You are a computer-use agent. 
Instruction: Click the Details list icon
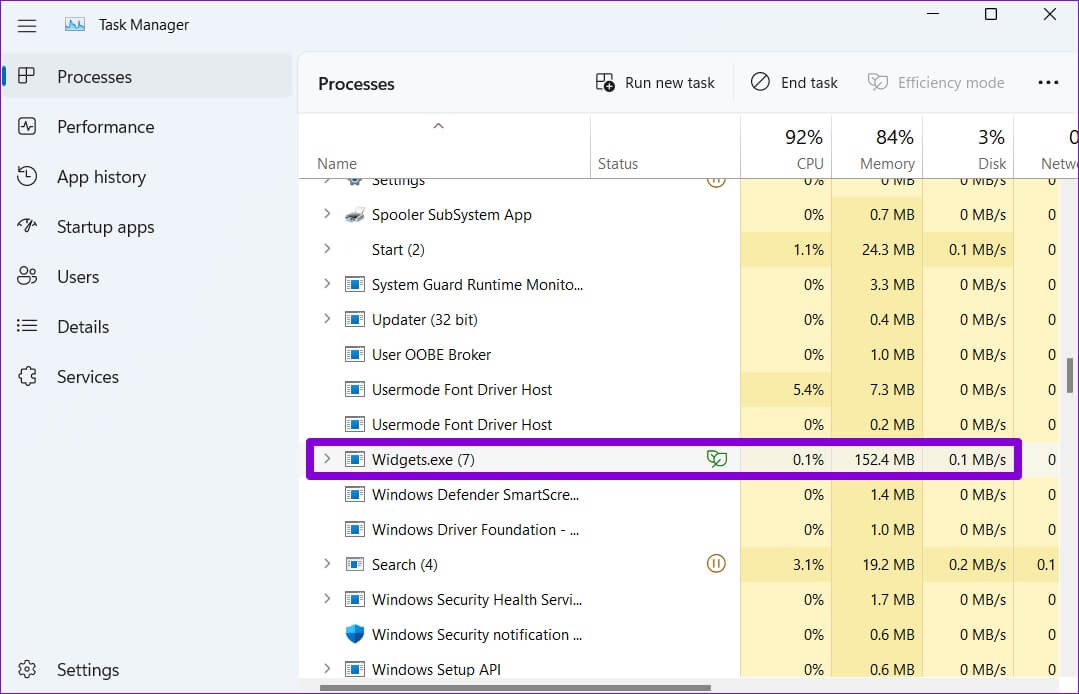click(27, 326)
